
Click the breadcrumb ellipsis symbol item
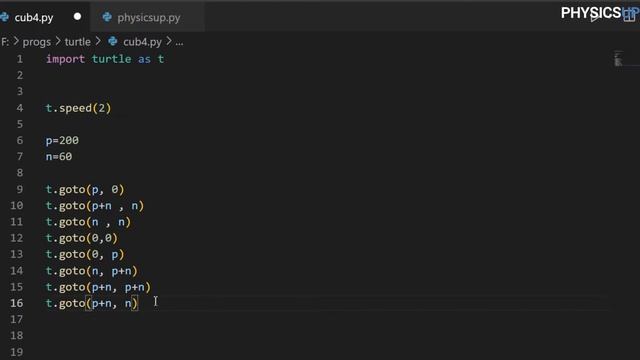(179, 42)
